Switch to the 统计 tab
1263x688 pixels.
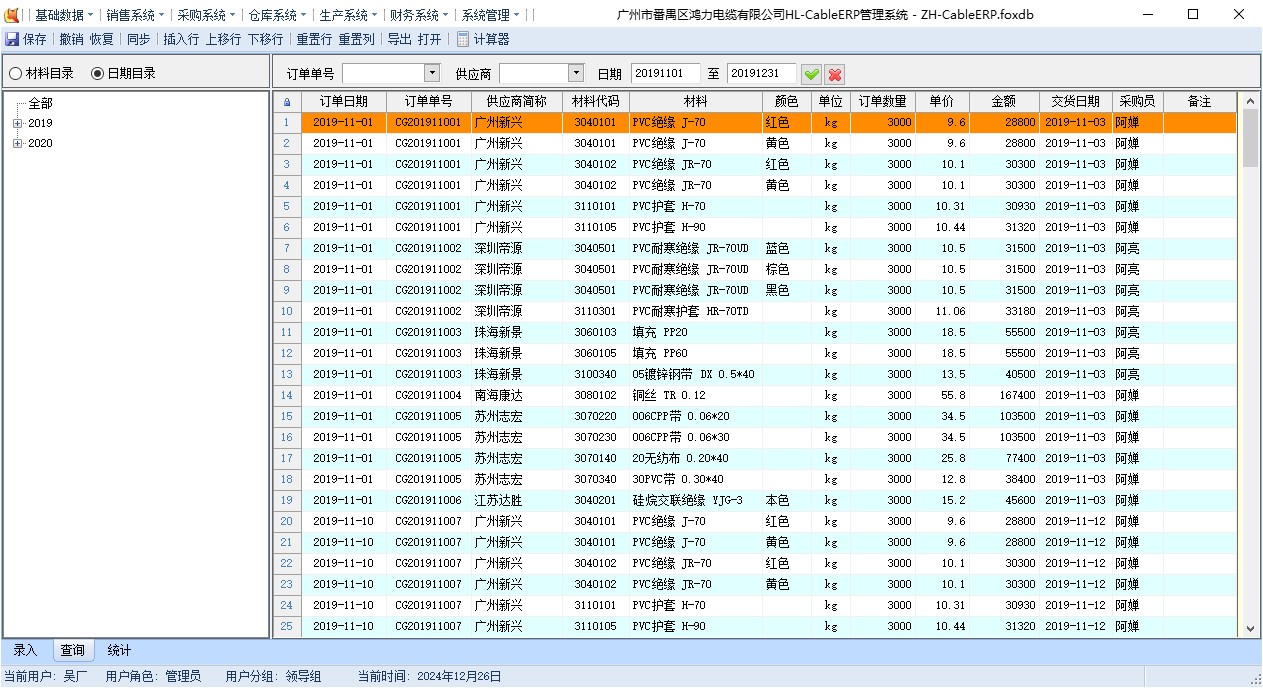[x=119, y=651]
